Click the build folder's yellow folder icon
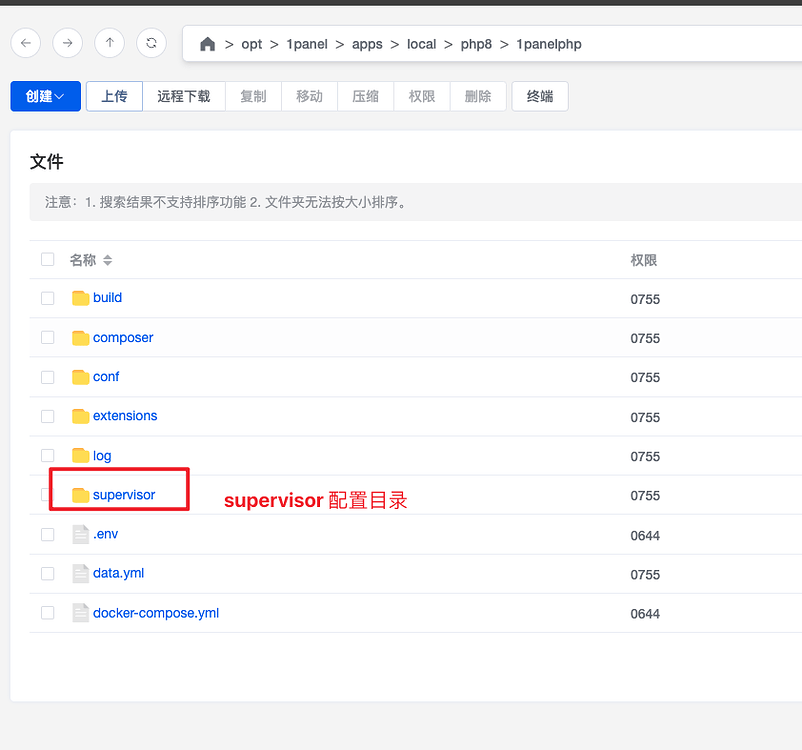This screenshot has height=750, width=802. [x=81, y=297]
